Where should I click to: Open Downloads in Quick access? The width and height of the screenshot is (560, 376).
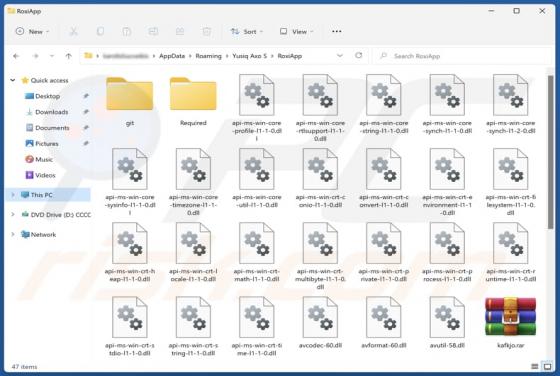click(x=51, y=112)
